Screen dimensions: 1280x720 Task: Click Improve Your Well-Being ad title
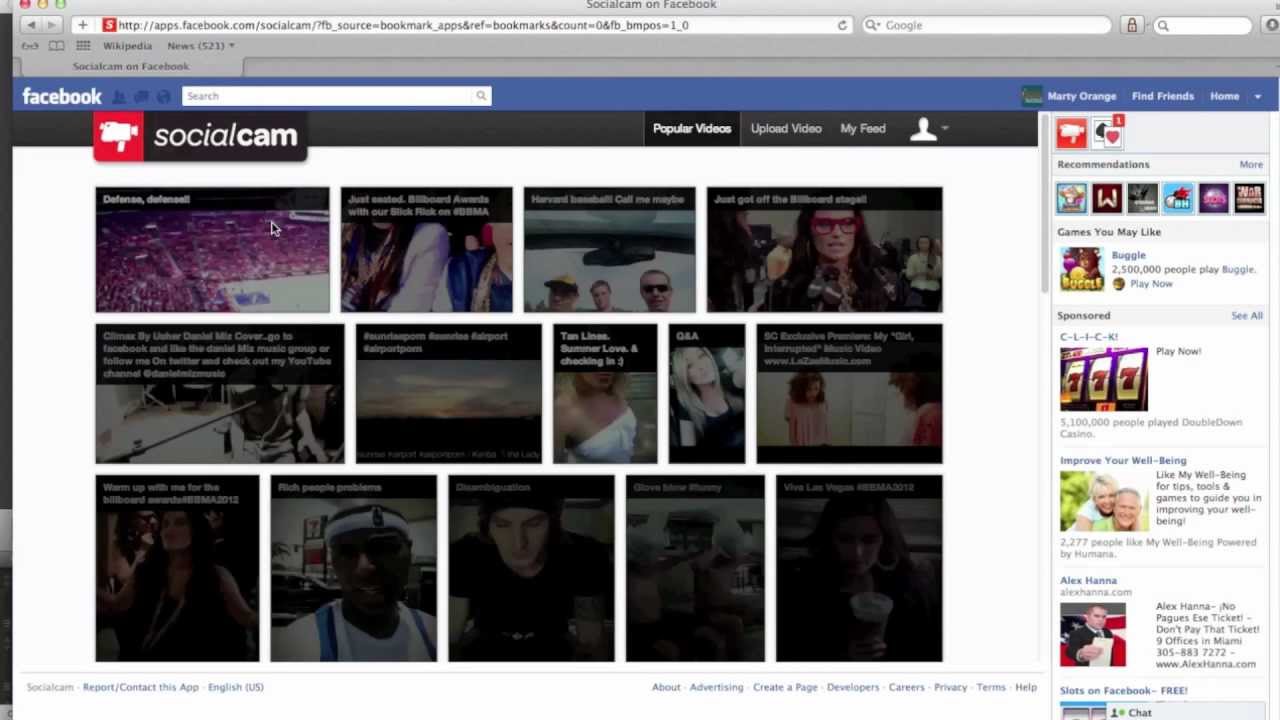(x=1123, y=461)
